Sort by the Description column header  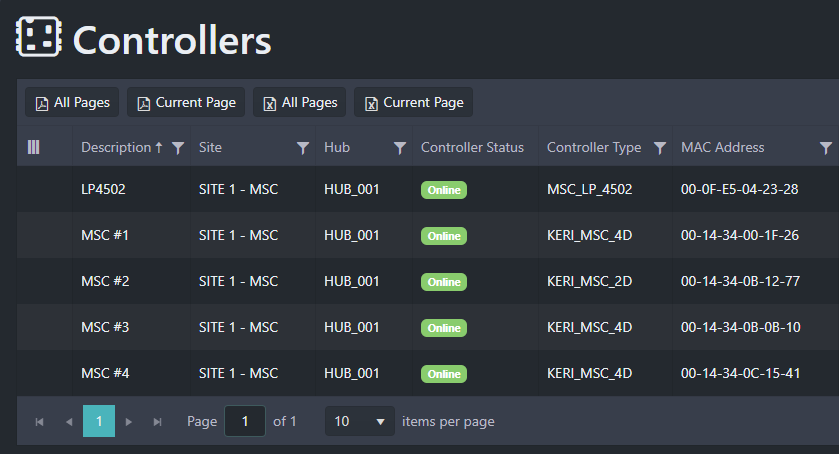tap(115, 148)
